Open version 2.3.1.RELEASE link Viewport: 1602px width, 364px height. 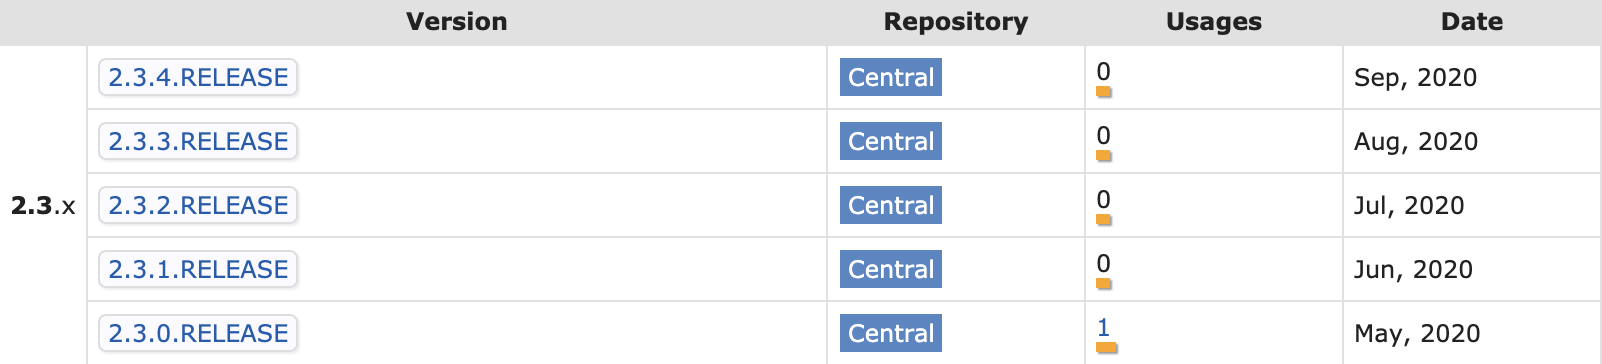click(x=198, y=269)
